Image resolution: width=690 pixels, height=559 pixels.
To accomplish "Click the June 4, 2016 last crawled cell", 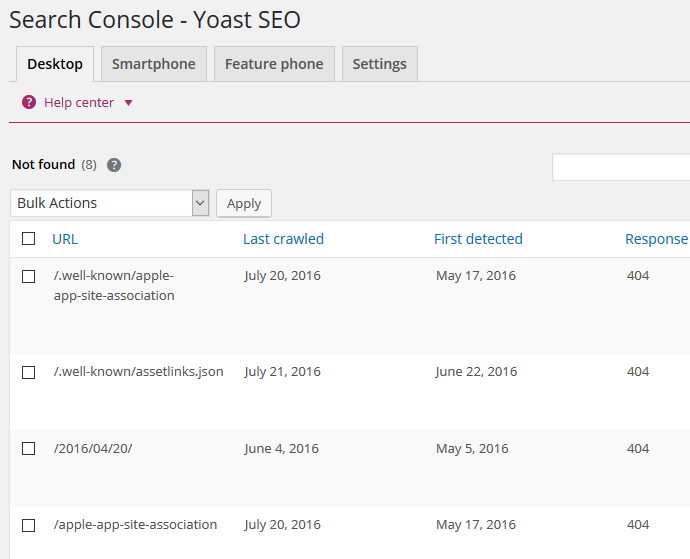I will (282, 449).
